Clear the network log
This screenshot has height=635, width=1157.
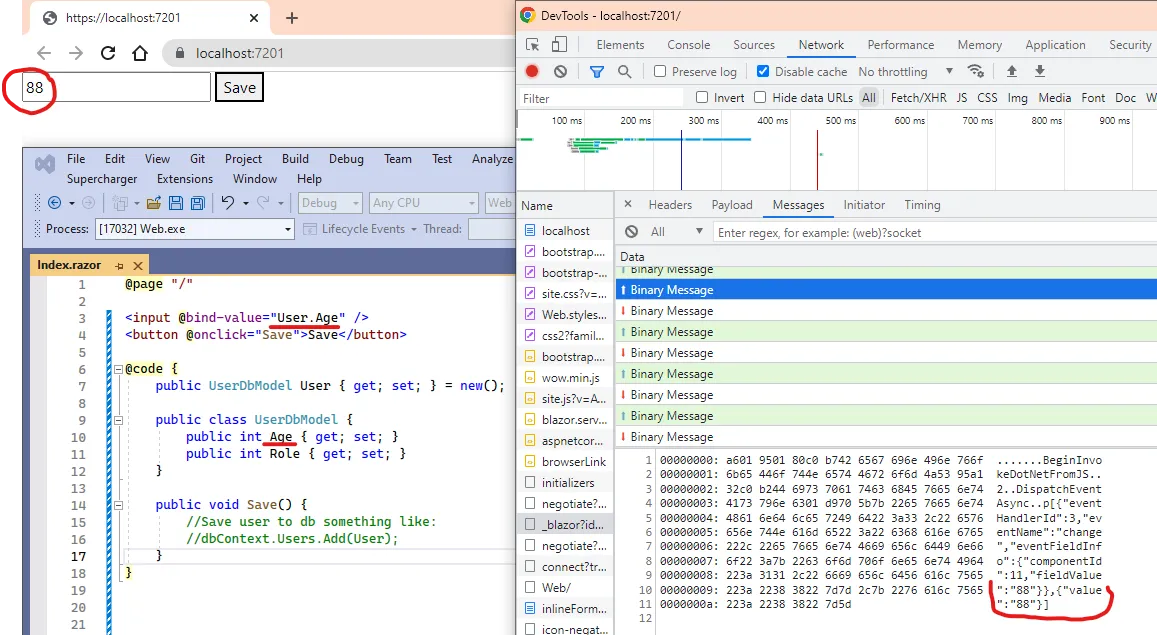560,71
